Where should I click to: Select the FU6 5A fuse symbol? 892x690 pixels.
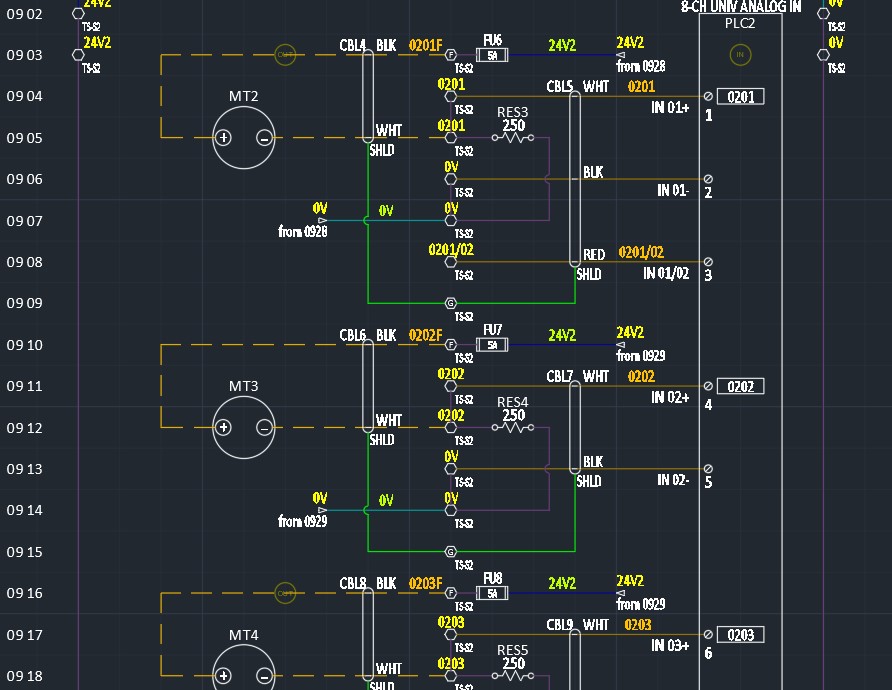pos(492,55)
